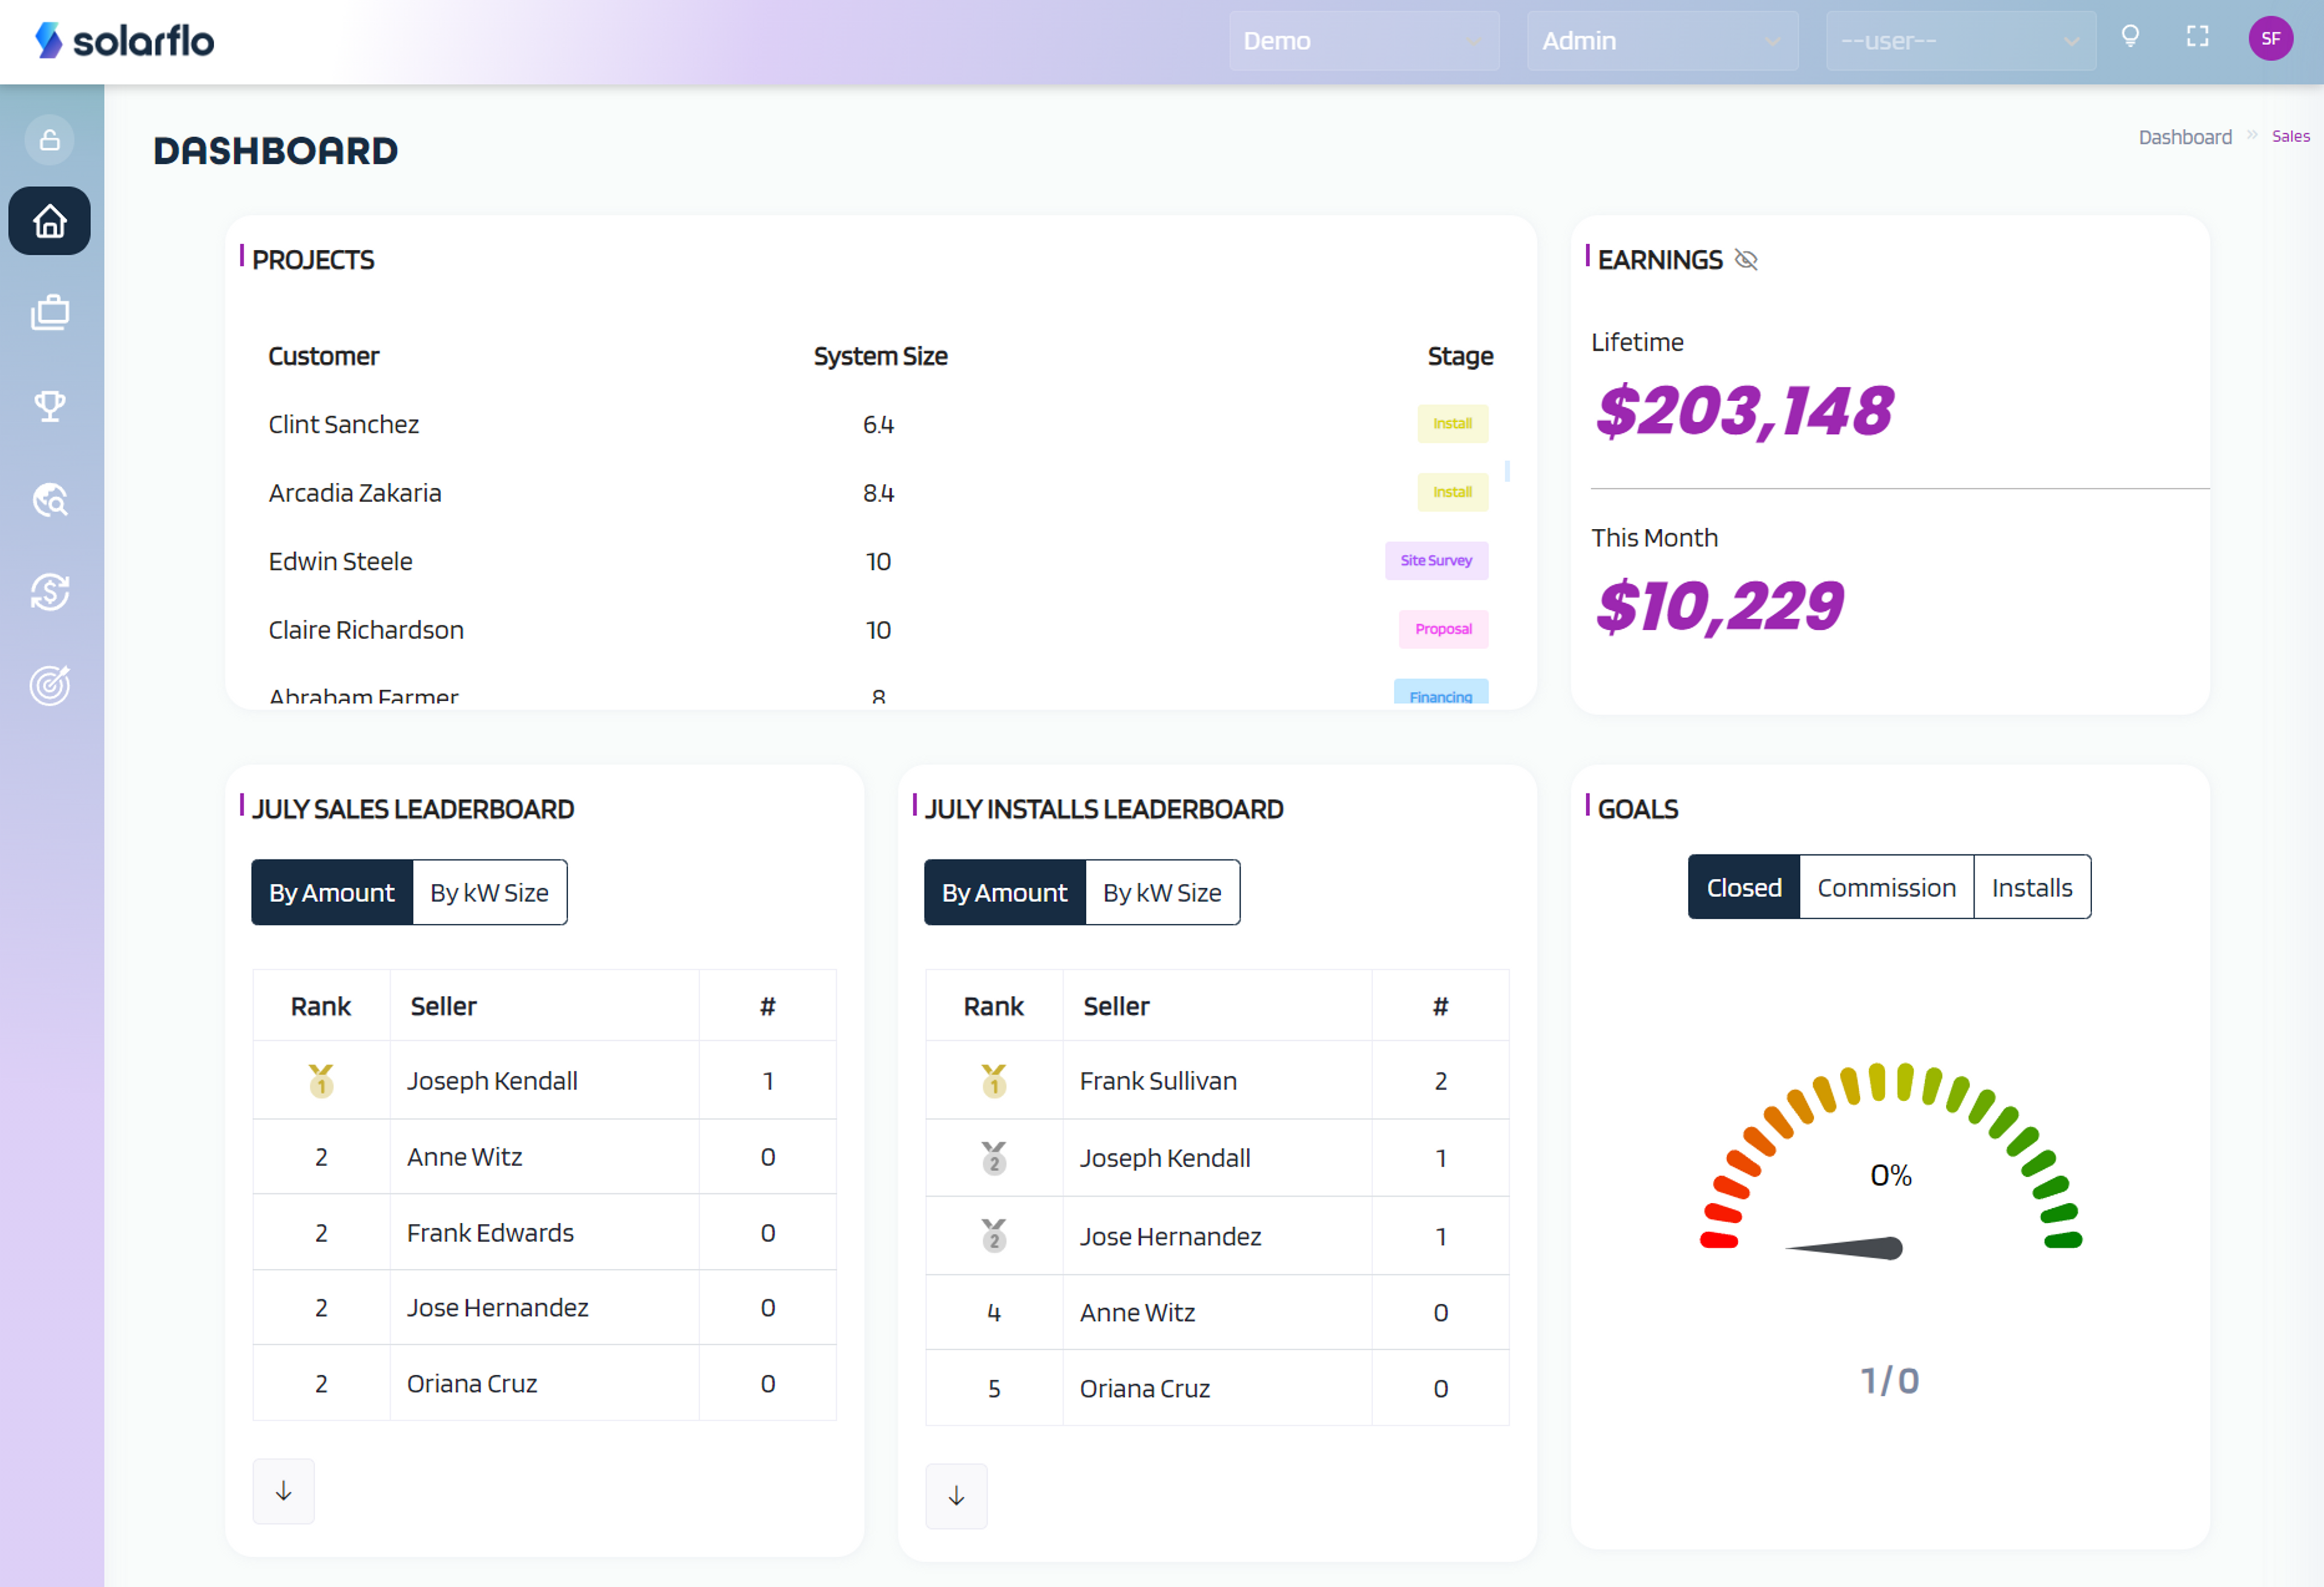Expand the installs leaderboard down arrow
Viewport: 2324px width, 1587px height.
pos(957,1496)
